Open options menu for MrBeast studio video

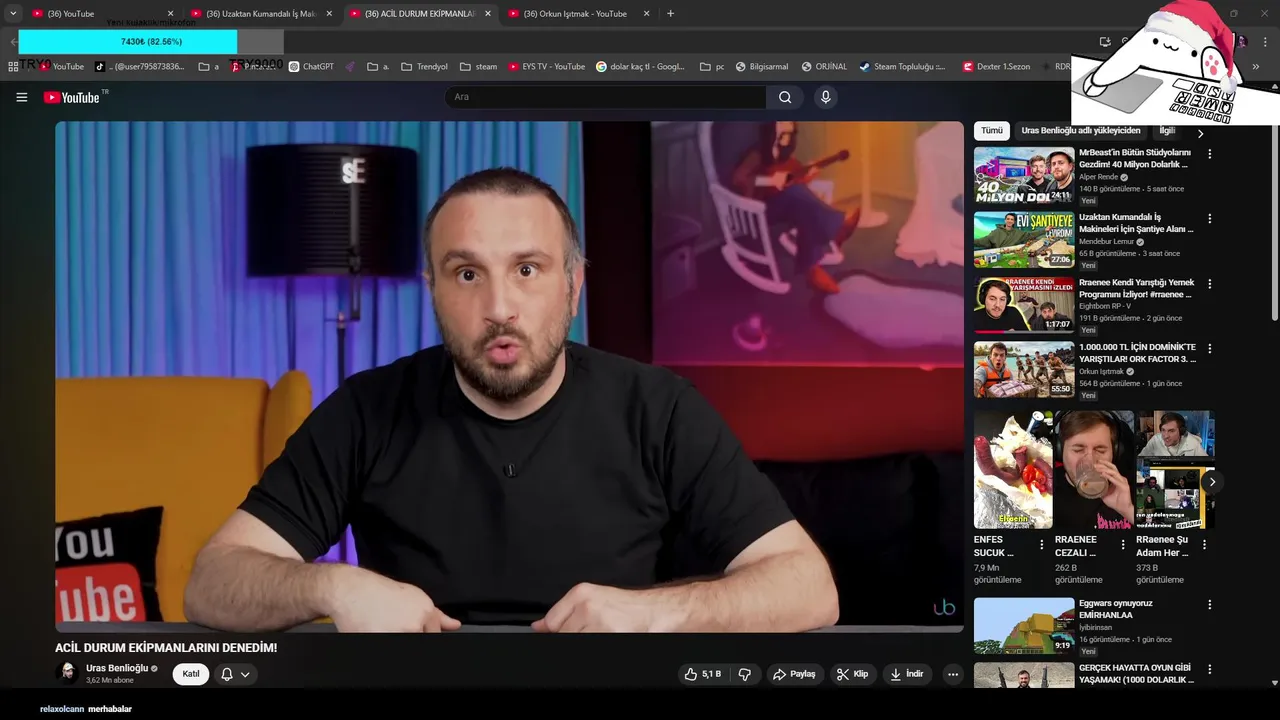(1210, 154)
